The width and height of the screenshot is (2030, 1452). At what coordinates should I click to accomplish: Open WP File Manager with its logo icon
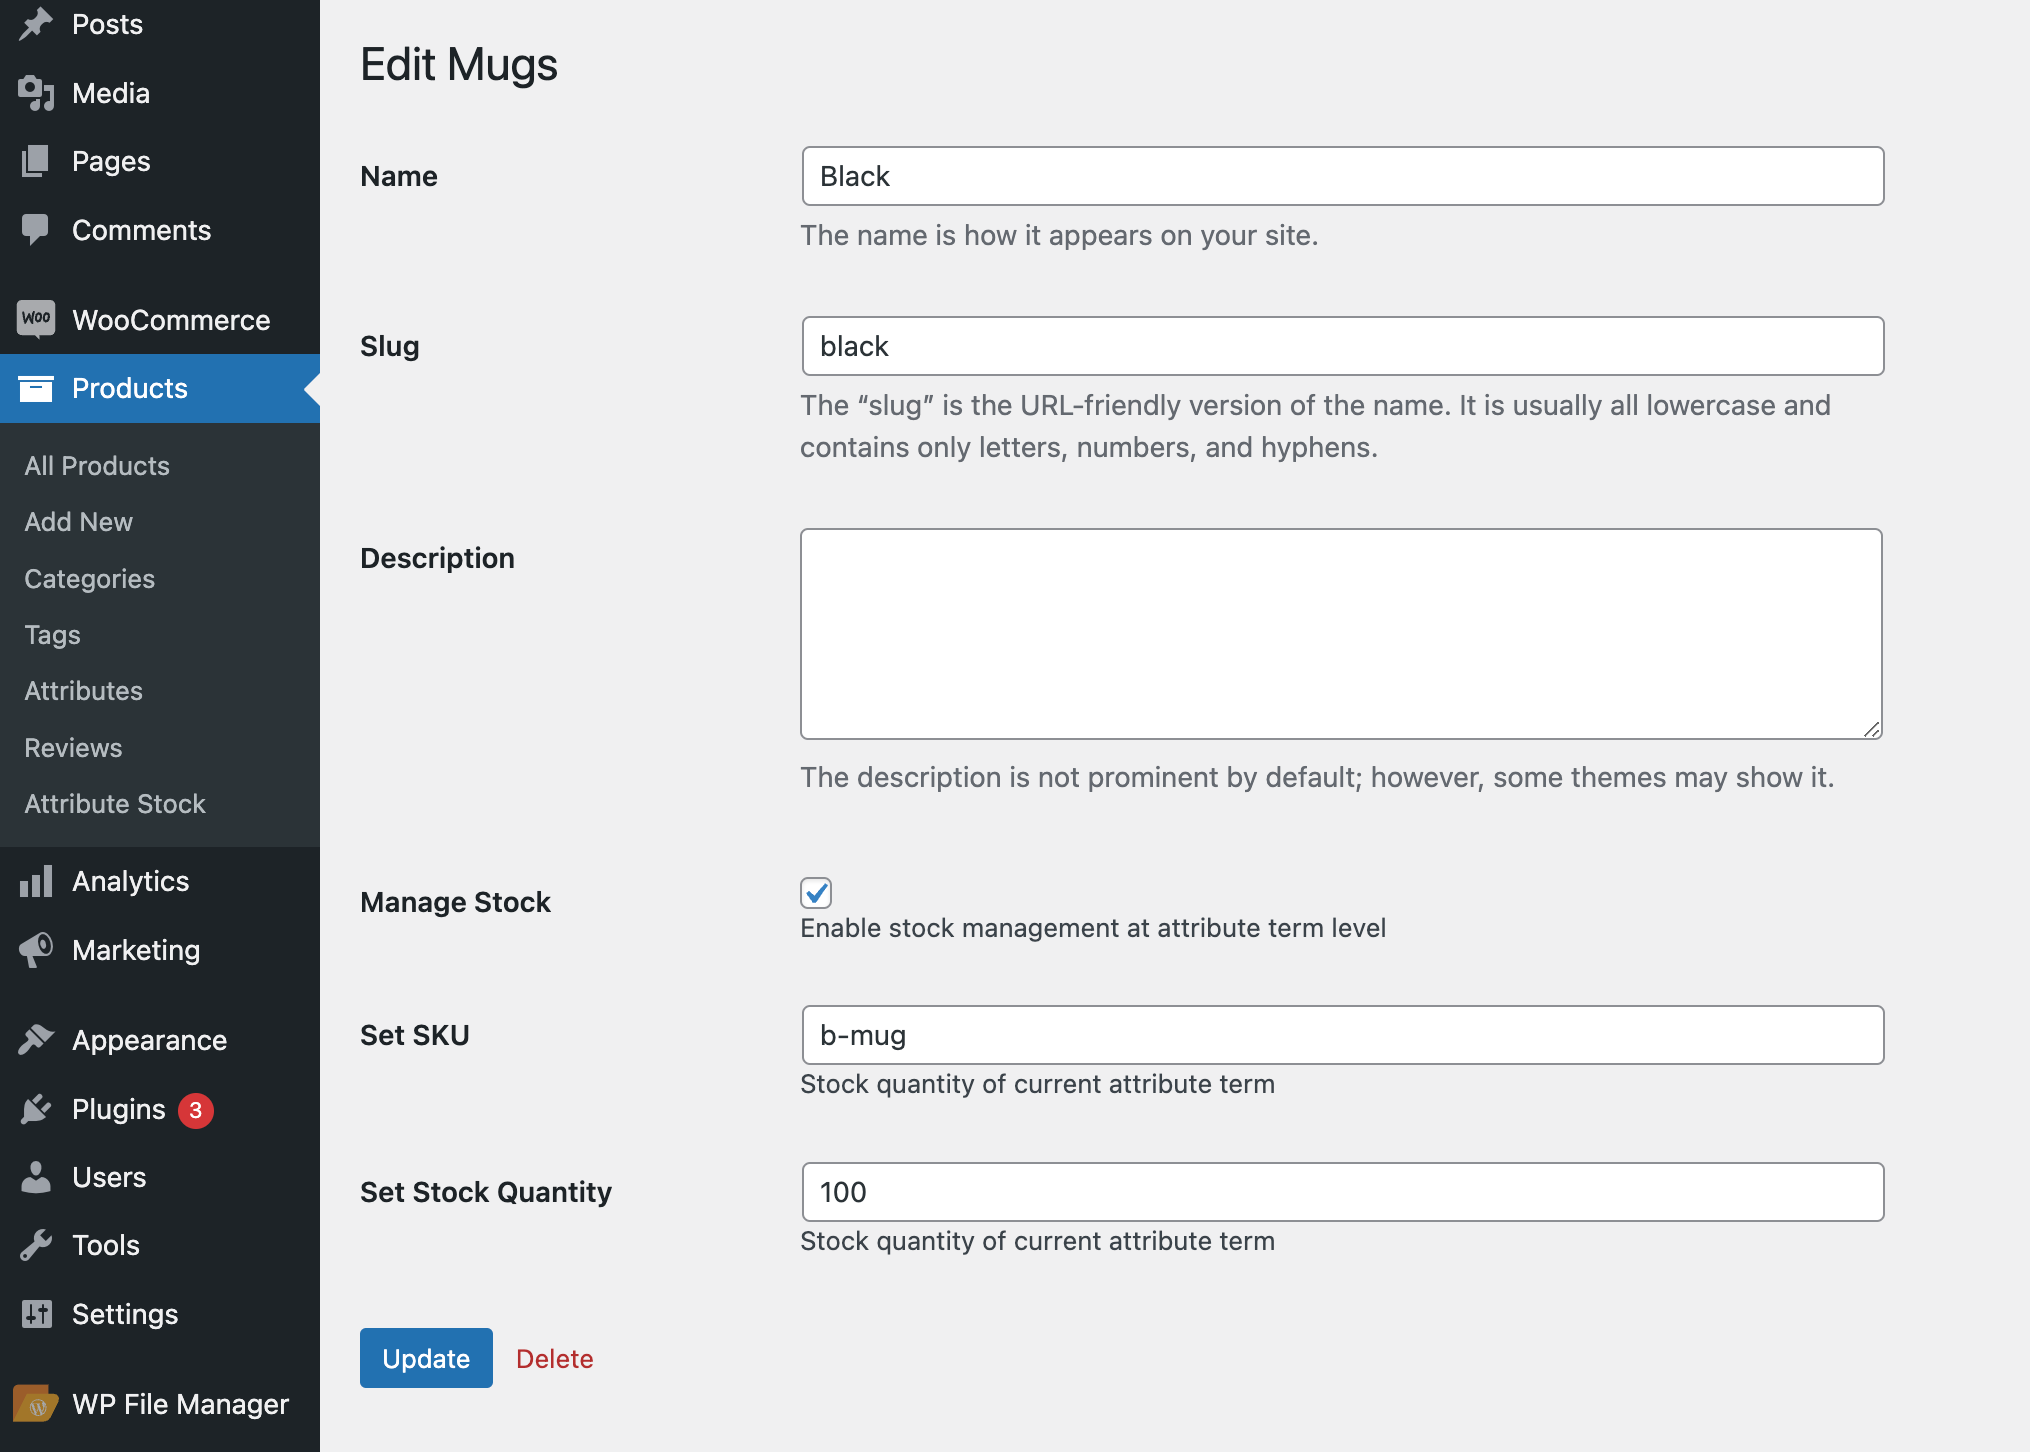[36, 1403]
